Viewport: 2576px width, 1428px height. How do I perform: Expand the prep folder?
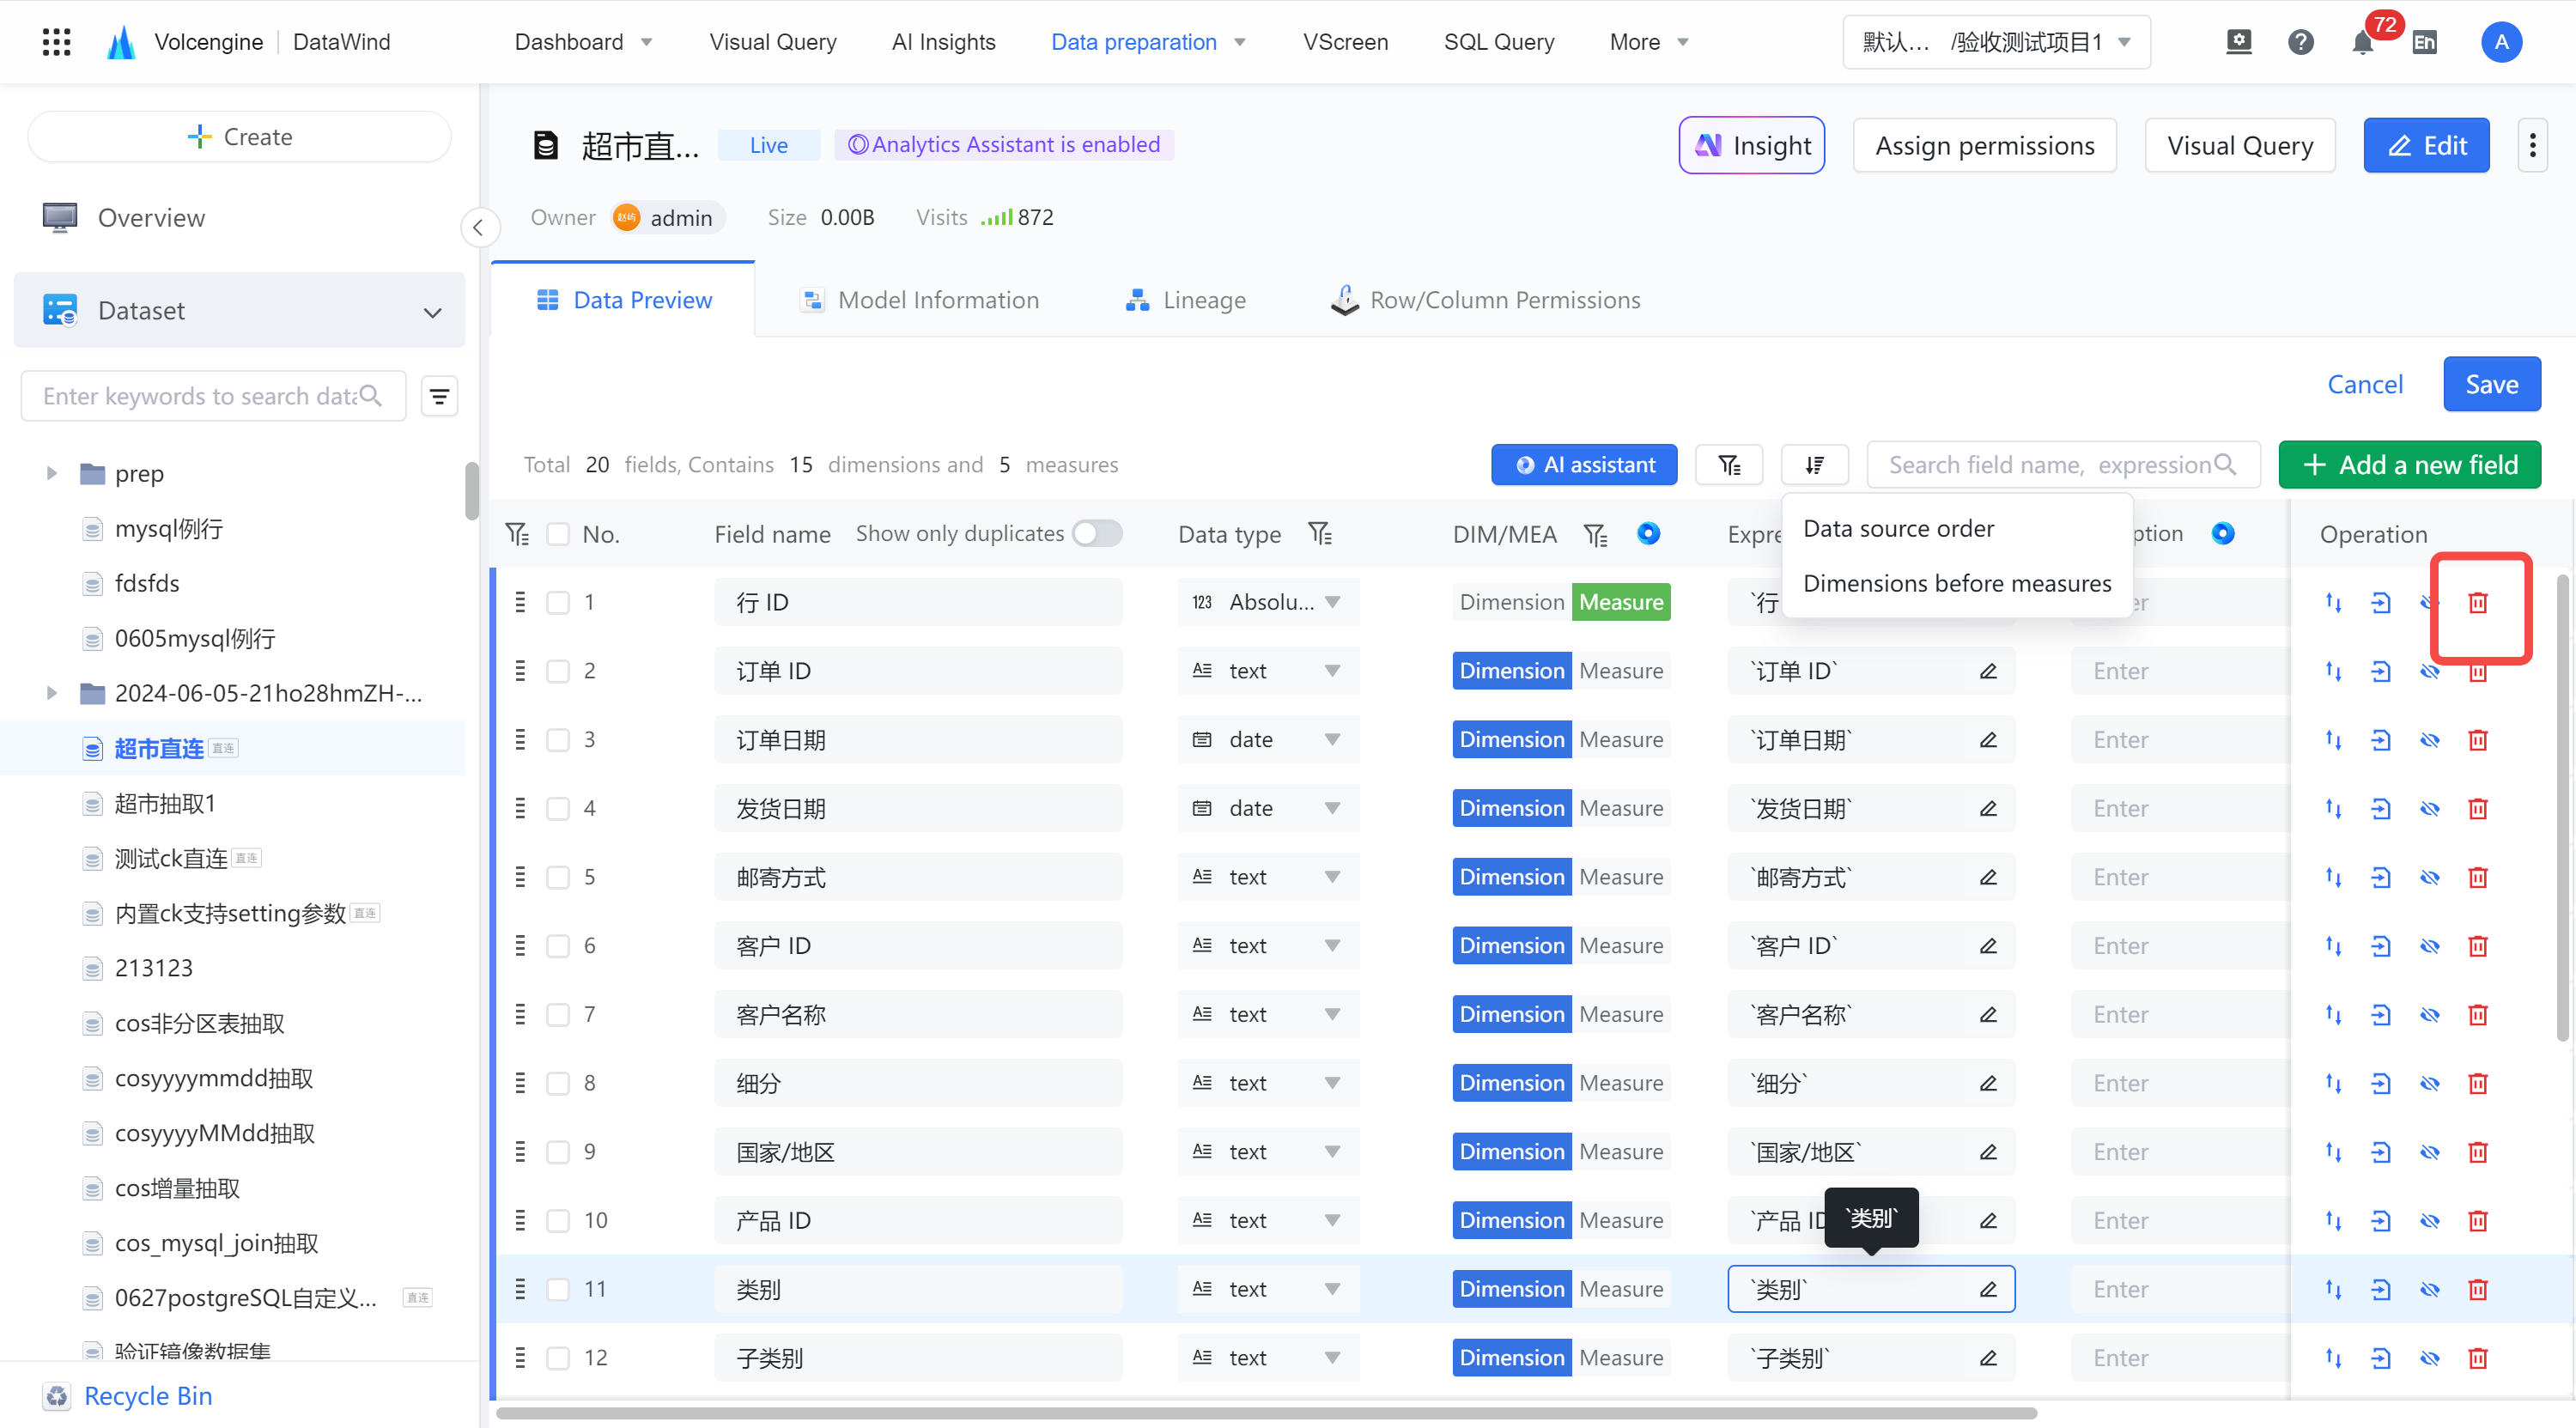tap(51, 473)
